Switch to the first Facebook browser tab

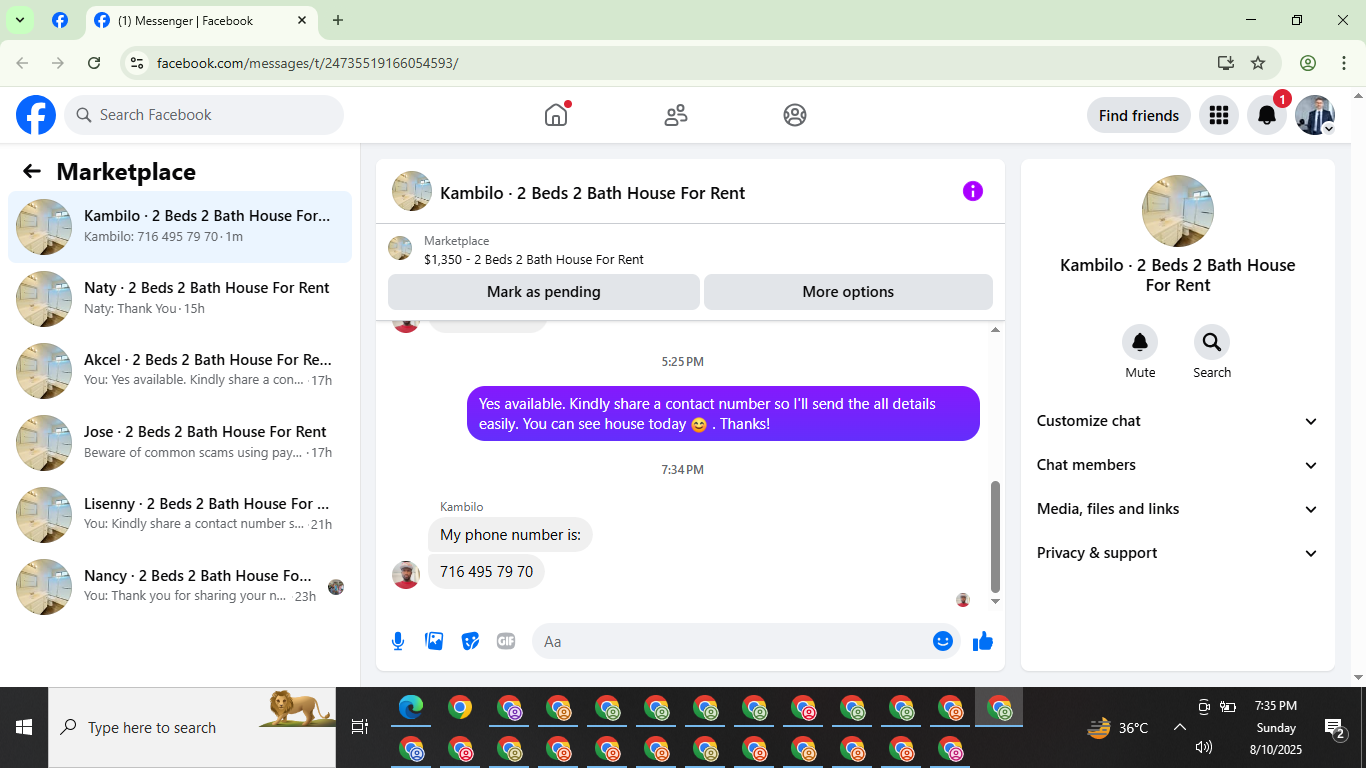point(60,20)
